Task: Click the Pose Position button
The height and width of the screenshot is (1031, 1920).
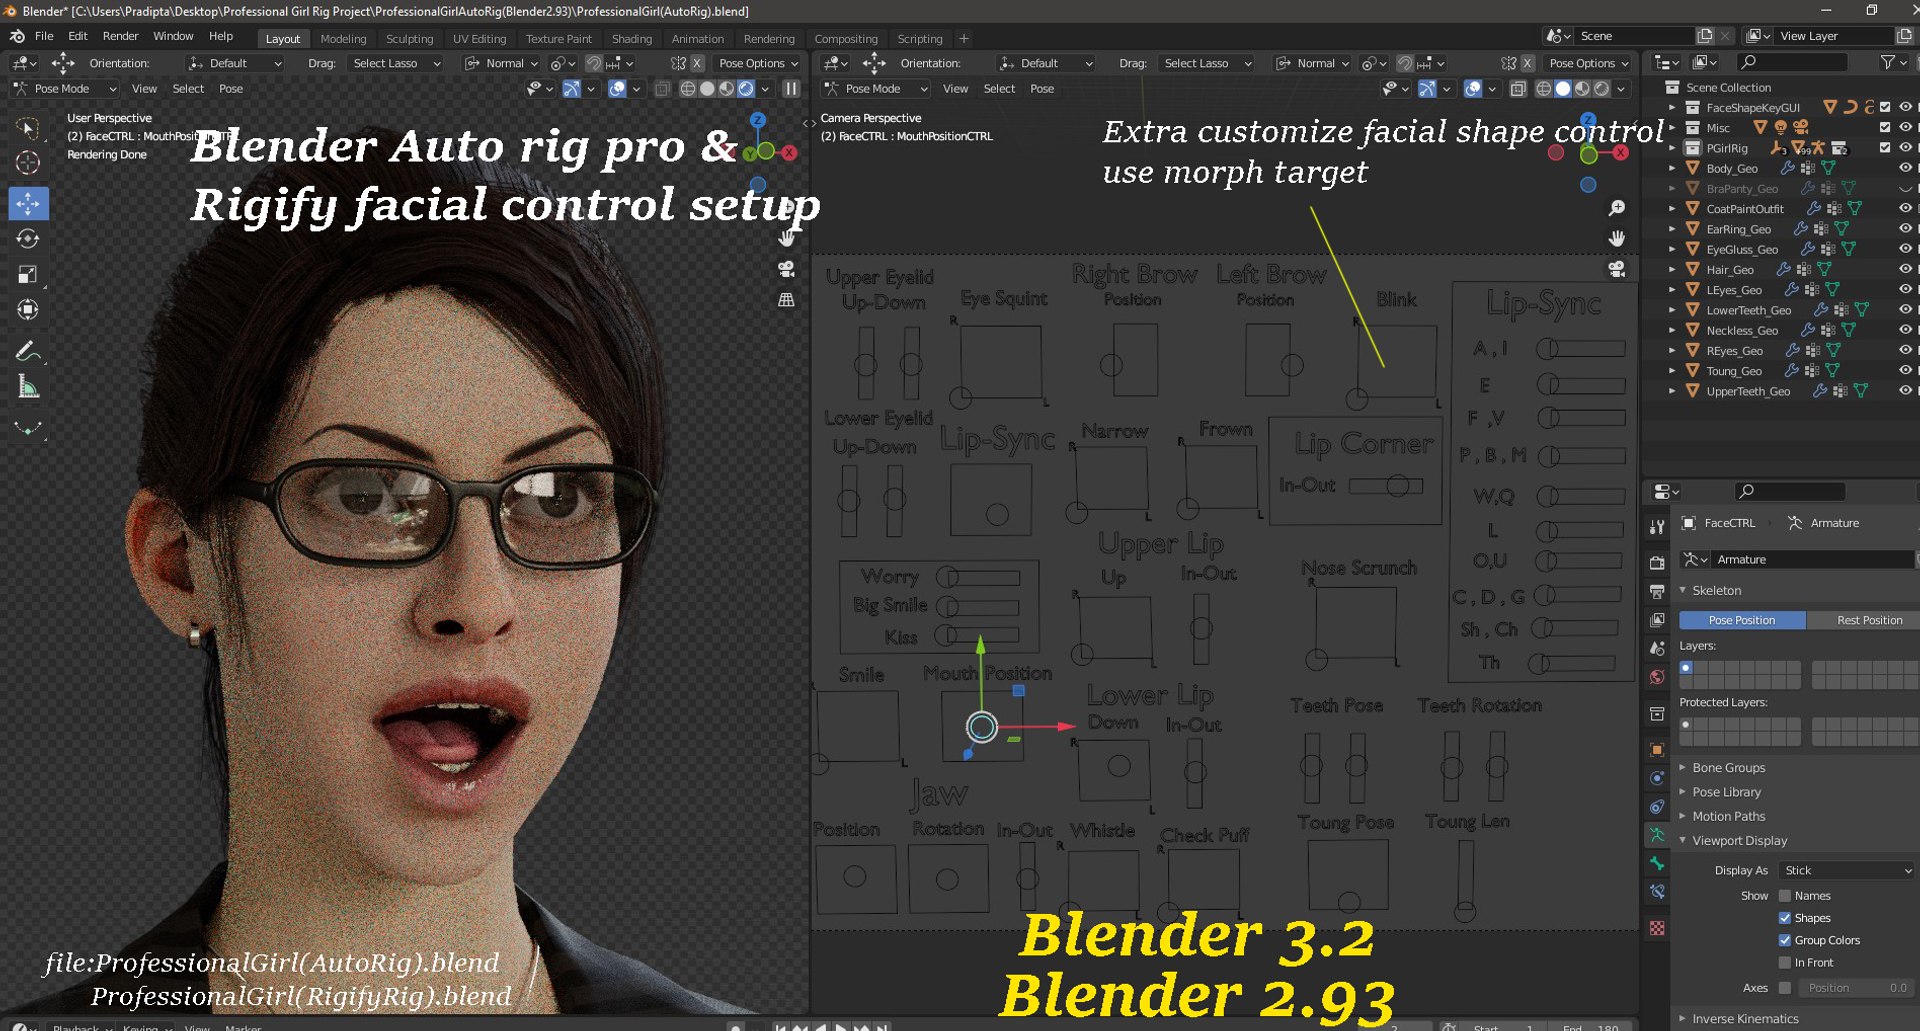Action: [1742, 620]
